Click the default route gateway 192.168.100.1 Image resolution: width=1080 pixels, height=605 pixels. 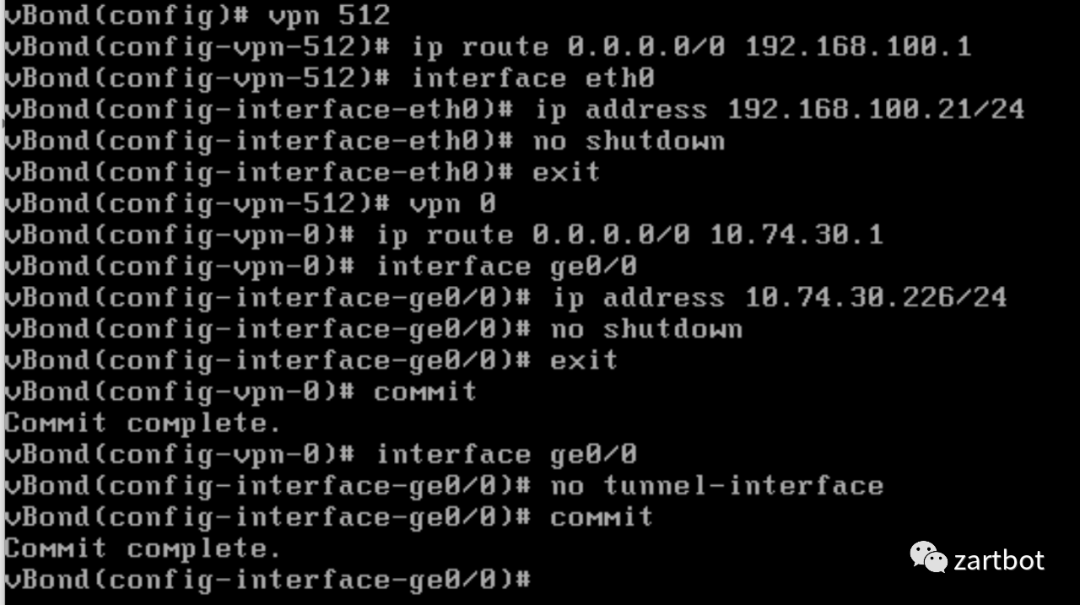click(858, 47)
